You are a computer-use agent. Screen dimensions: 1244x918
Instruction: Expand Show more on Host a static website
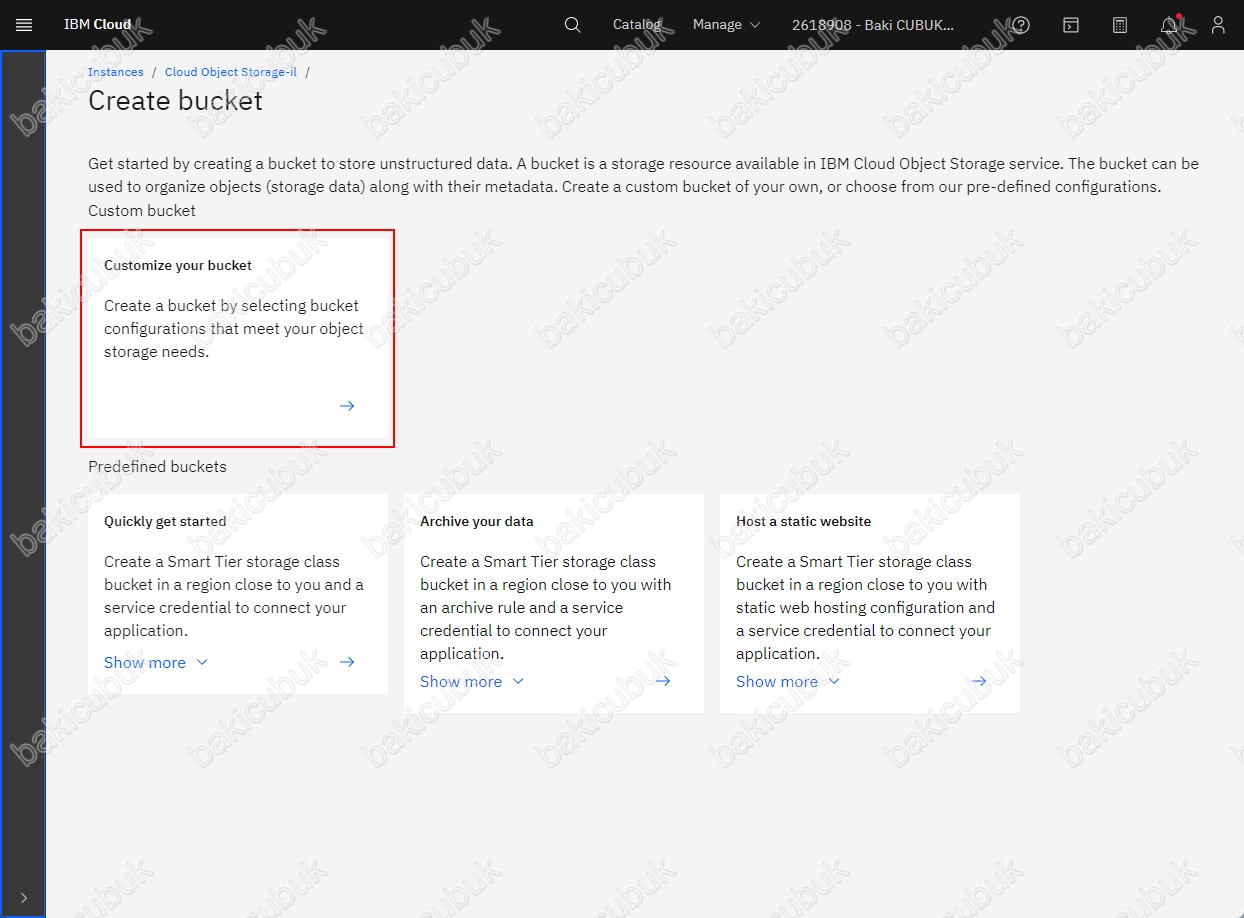[x=788, y=681]
